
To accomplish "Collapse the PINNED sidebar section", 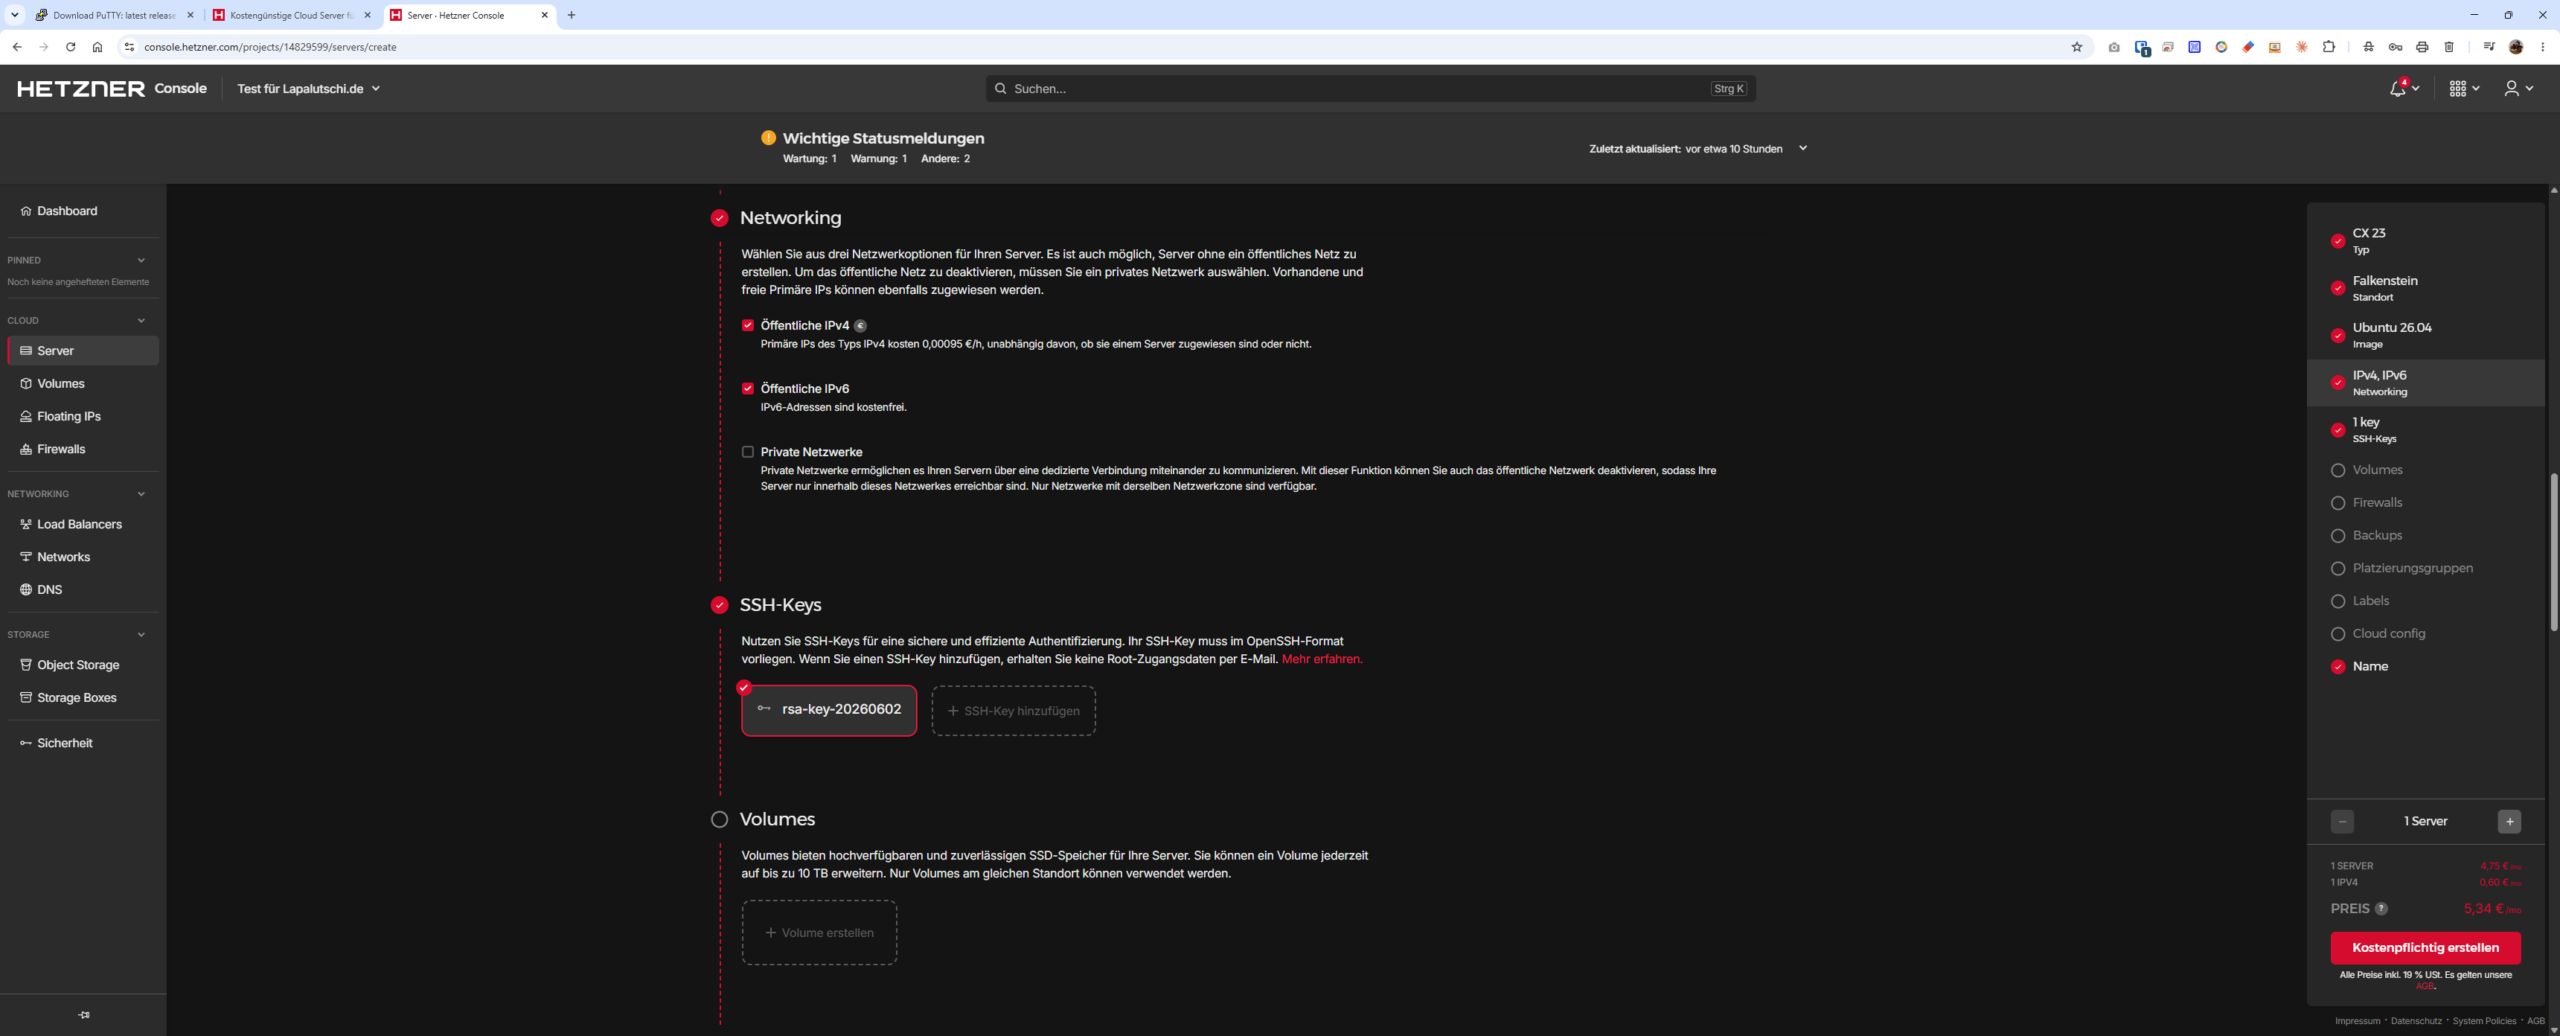I will 141,260.
